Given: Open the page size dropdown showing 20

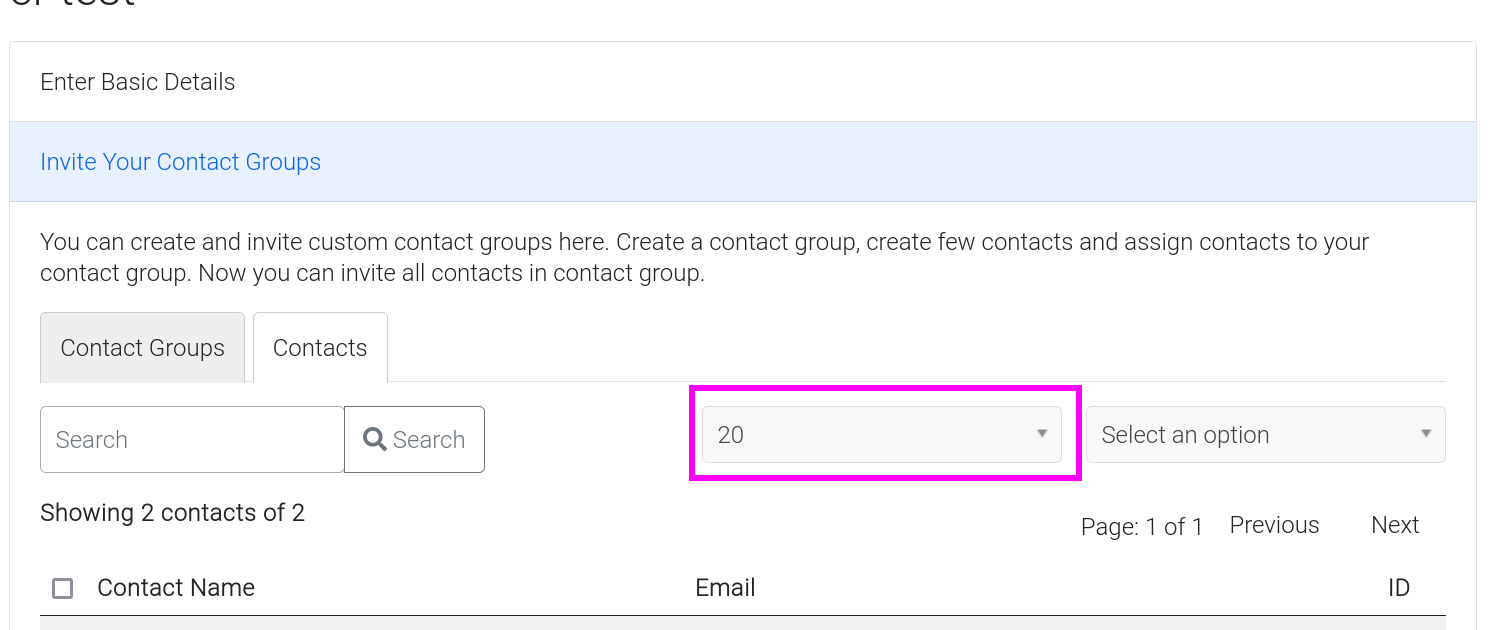Looking at the screenshot, I should (x=881, y=435).
